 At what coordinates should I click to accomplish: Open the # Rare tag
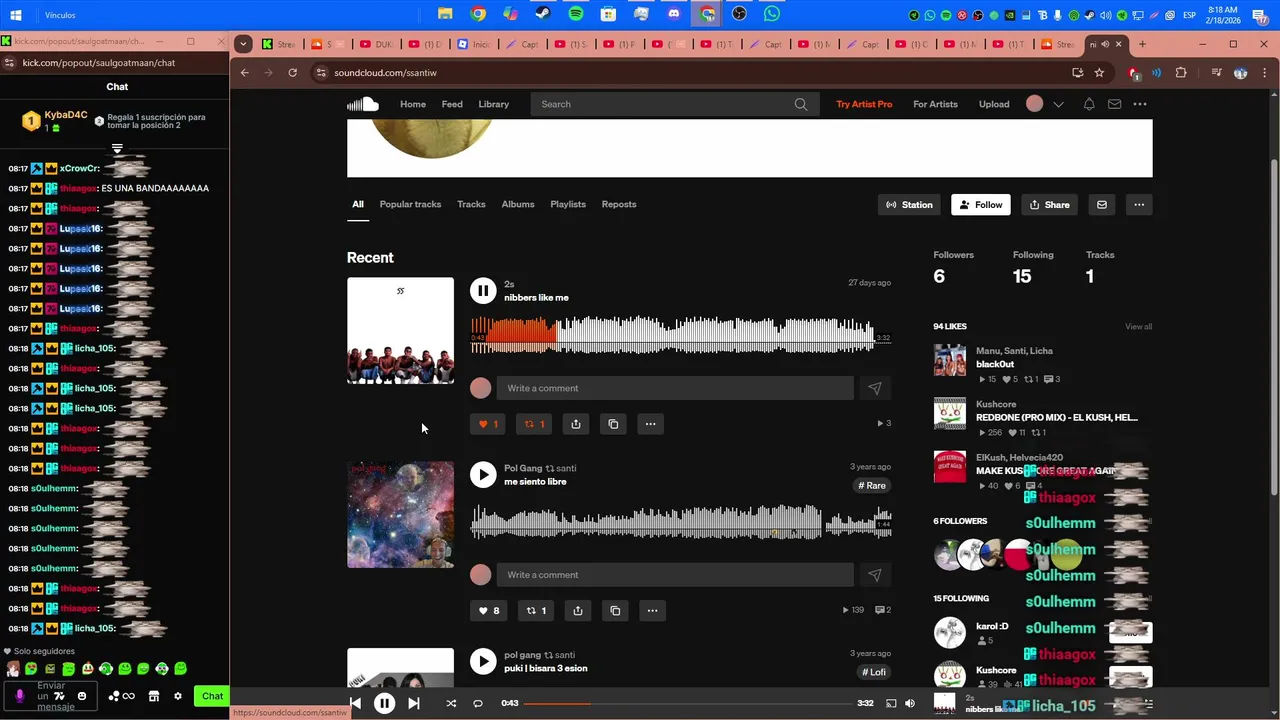tap(872, 486)
